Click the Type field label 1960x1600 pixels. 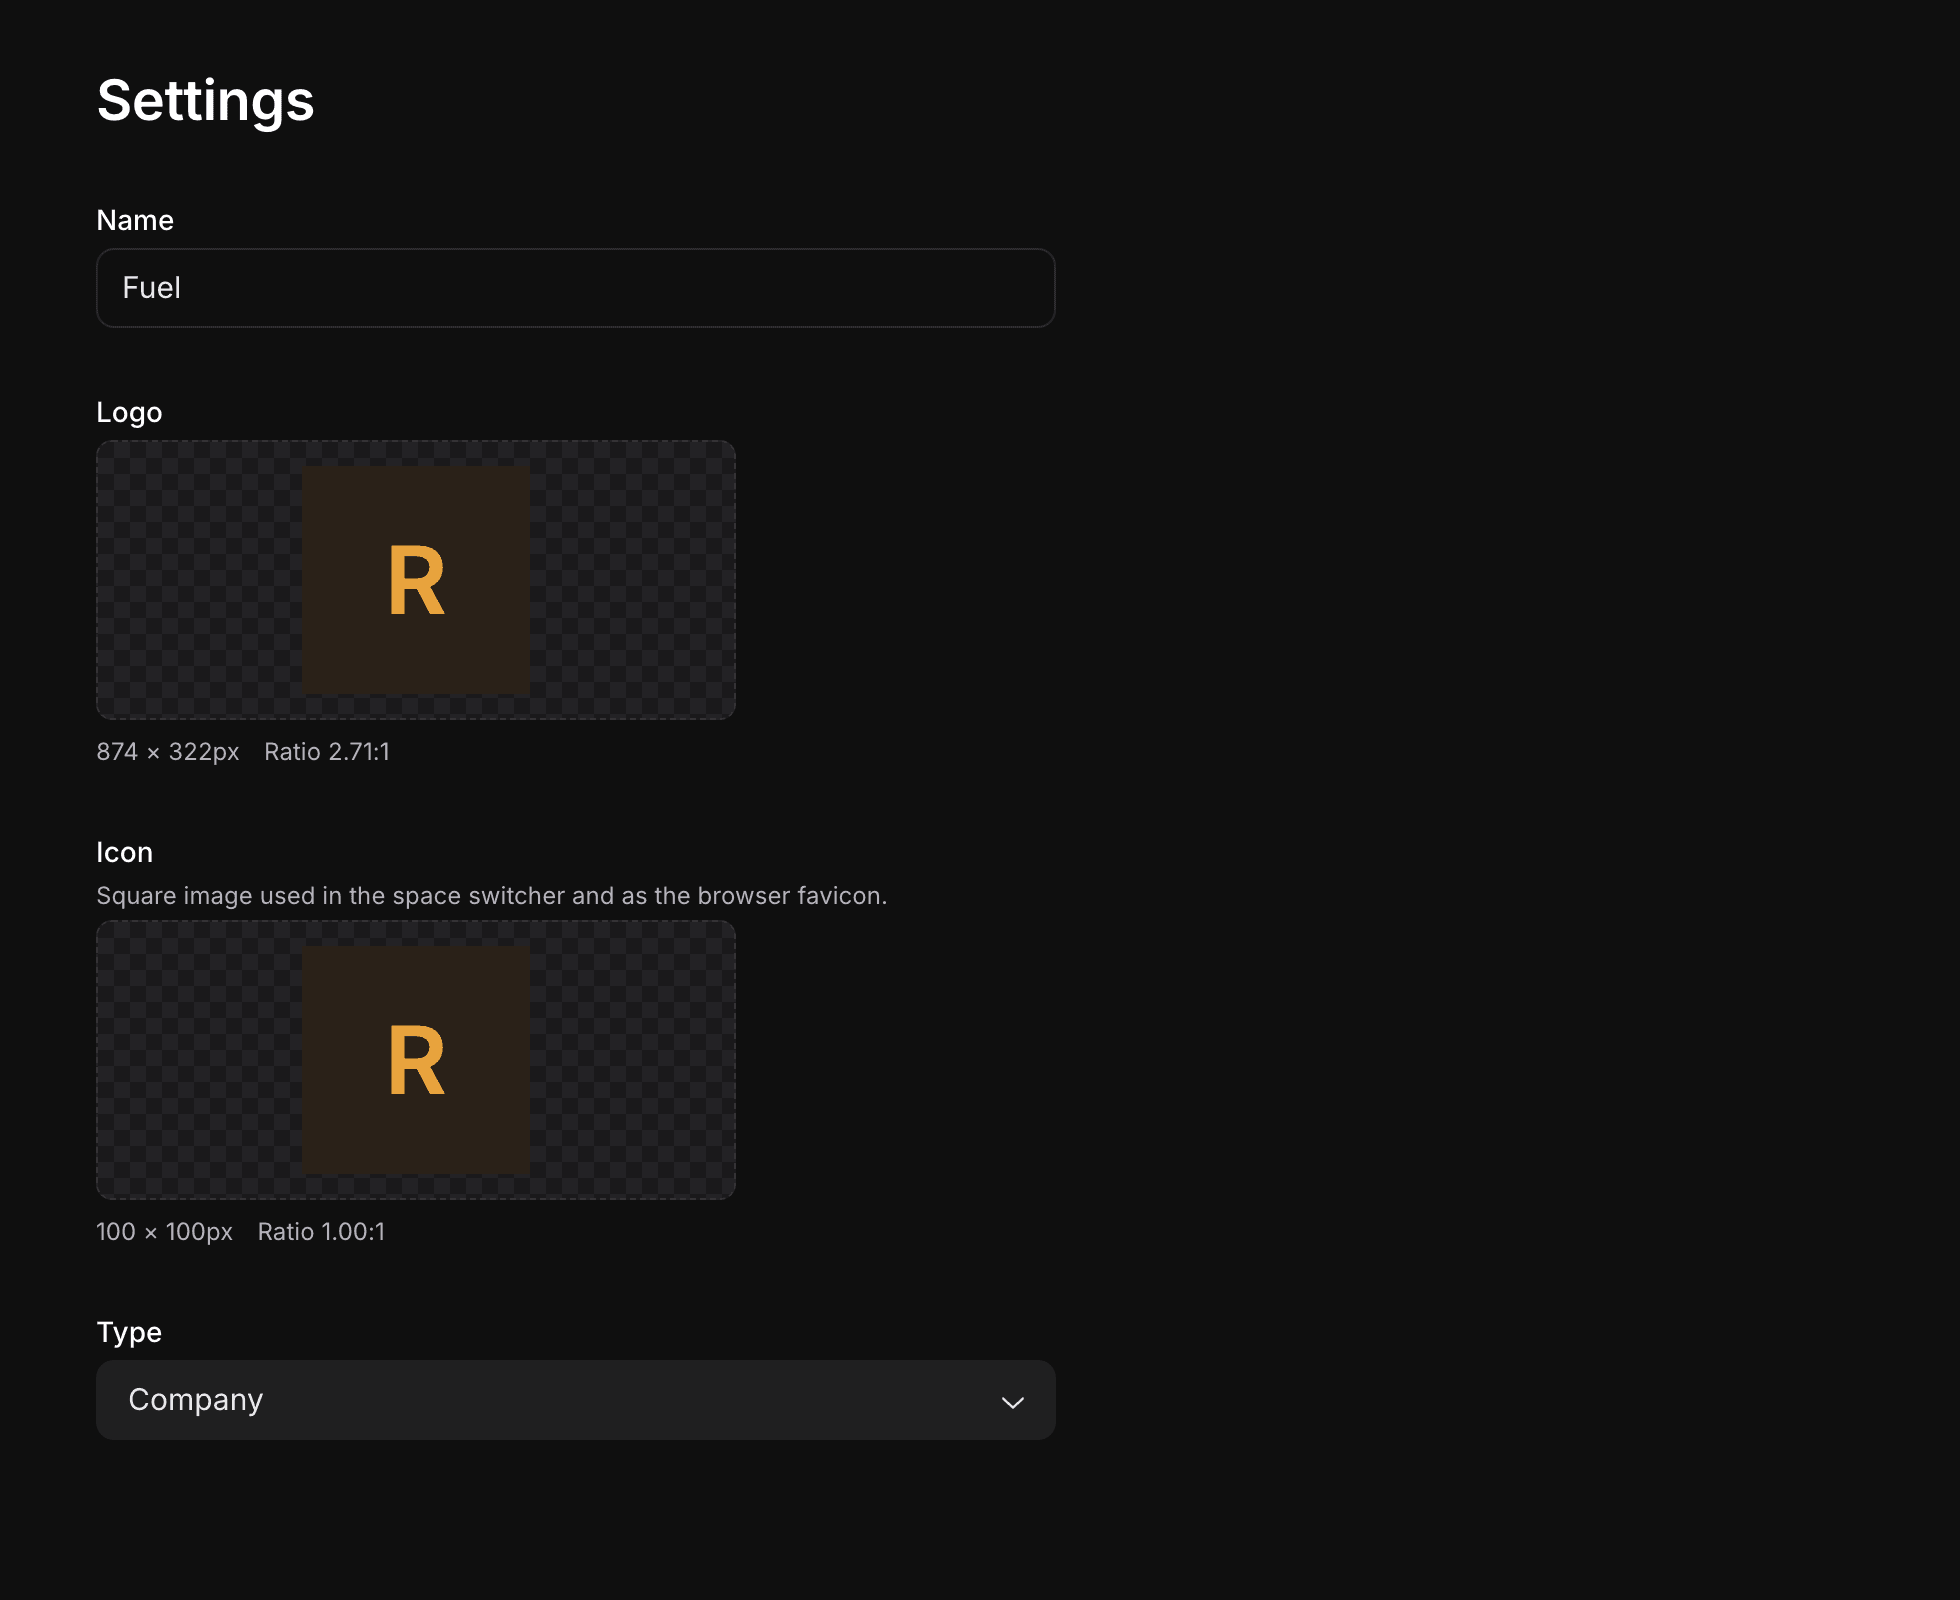pyautogui.click(x=129, y=1333)
